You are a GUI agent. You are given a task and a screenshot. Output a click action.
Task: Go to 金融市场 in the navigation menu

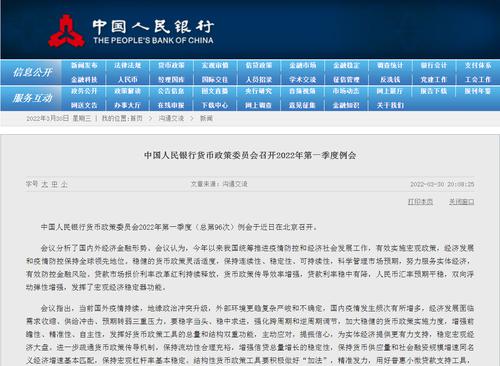click(302, 65)
